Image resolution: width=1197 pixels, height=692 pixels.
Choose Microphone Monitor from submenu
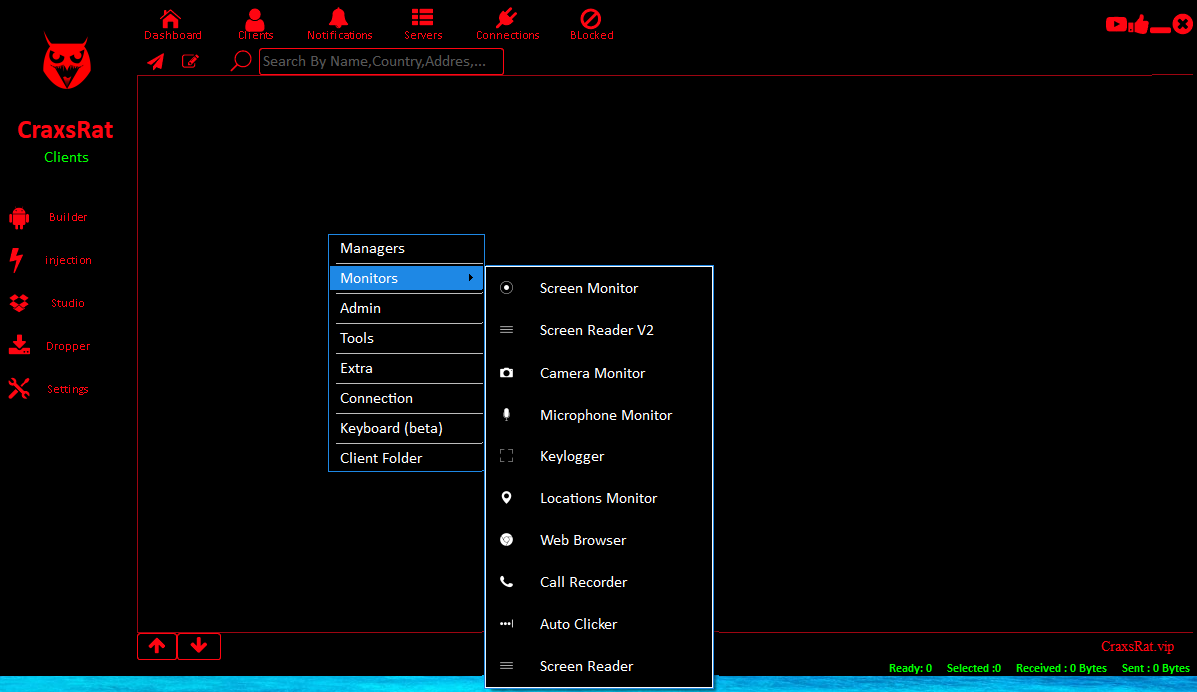(x=599, y=415)
